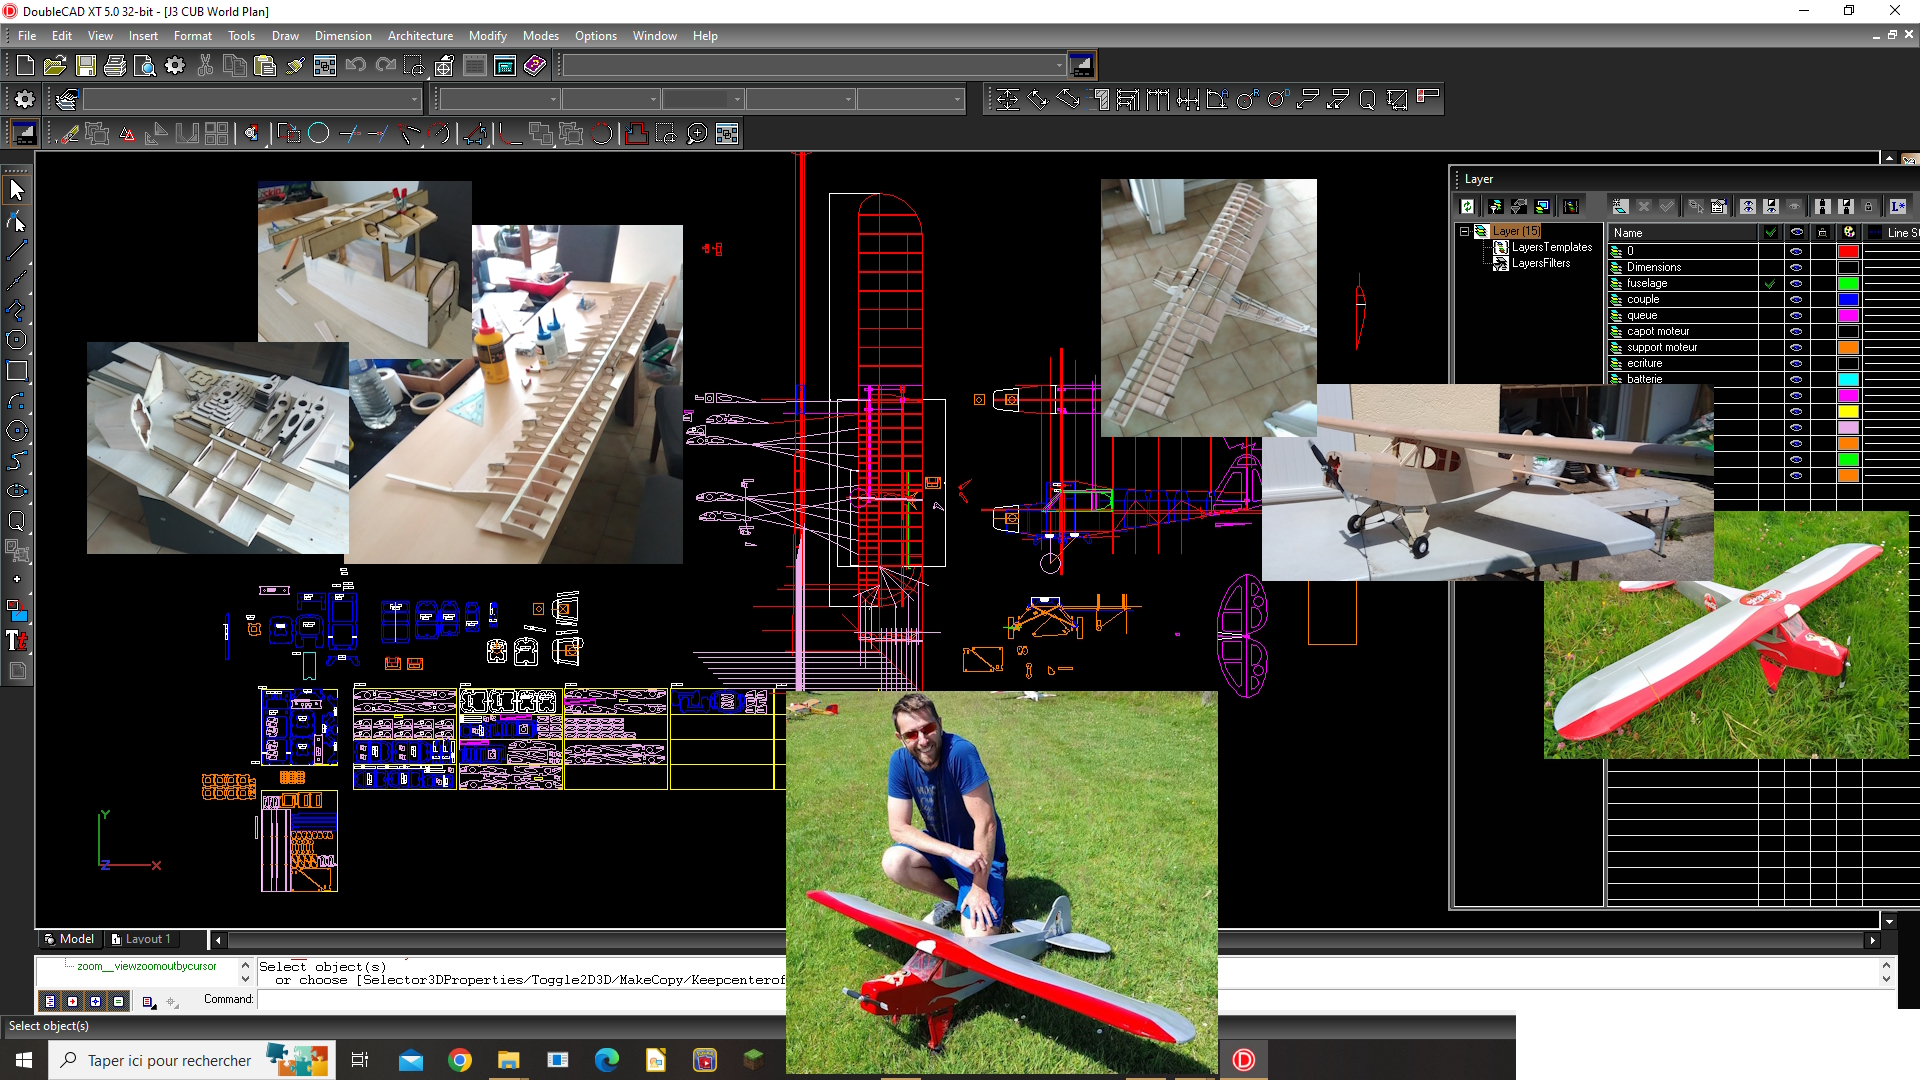Open the layer selection dropdown in toolbar
Image resolution: width=1920 pixels, height=1080 pixels.
415,99
